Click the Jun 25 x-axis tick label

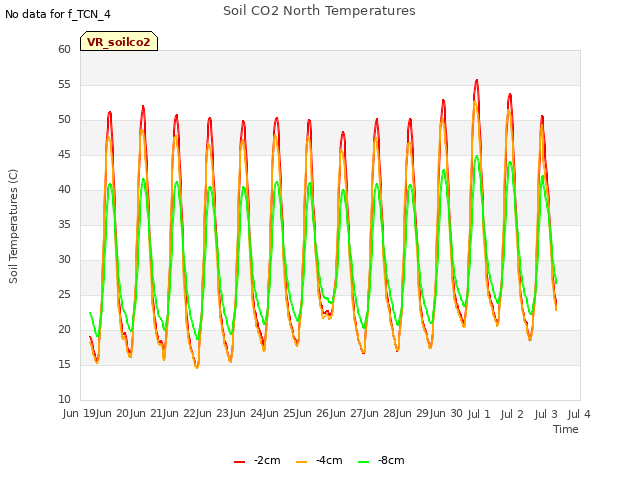click(279, 413)
